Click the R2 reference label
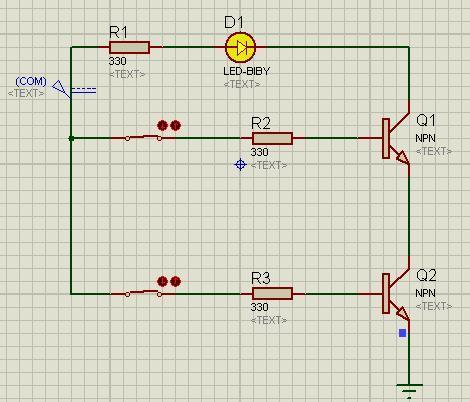The image size is (470, 402). pos(261,123)
